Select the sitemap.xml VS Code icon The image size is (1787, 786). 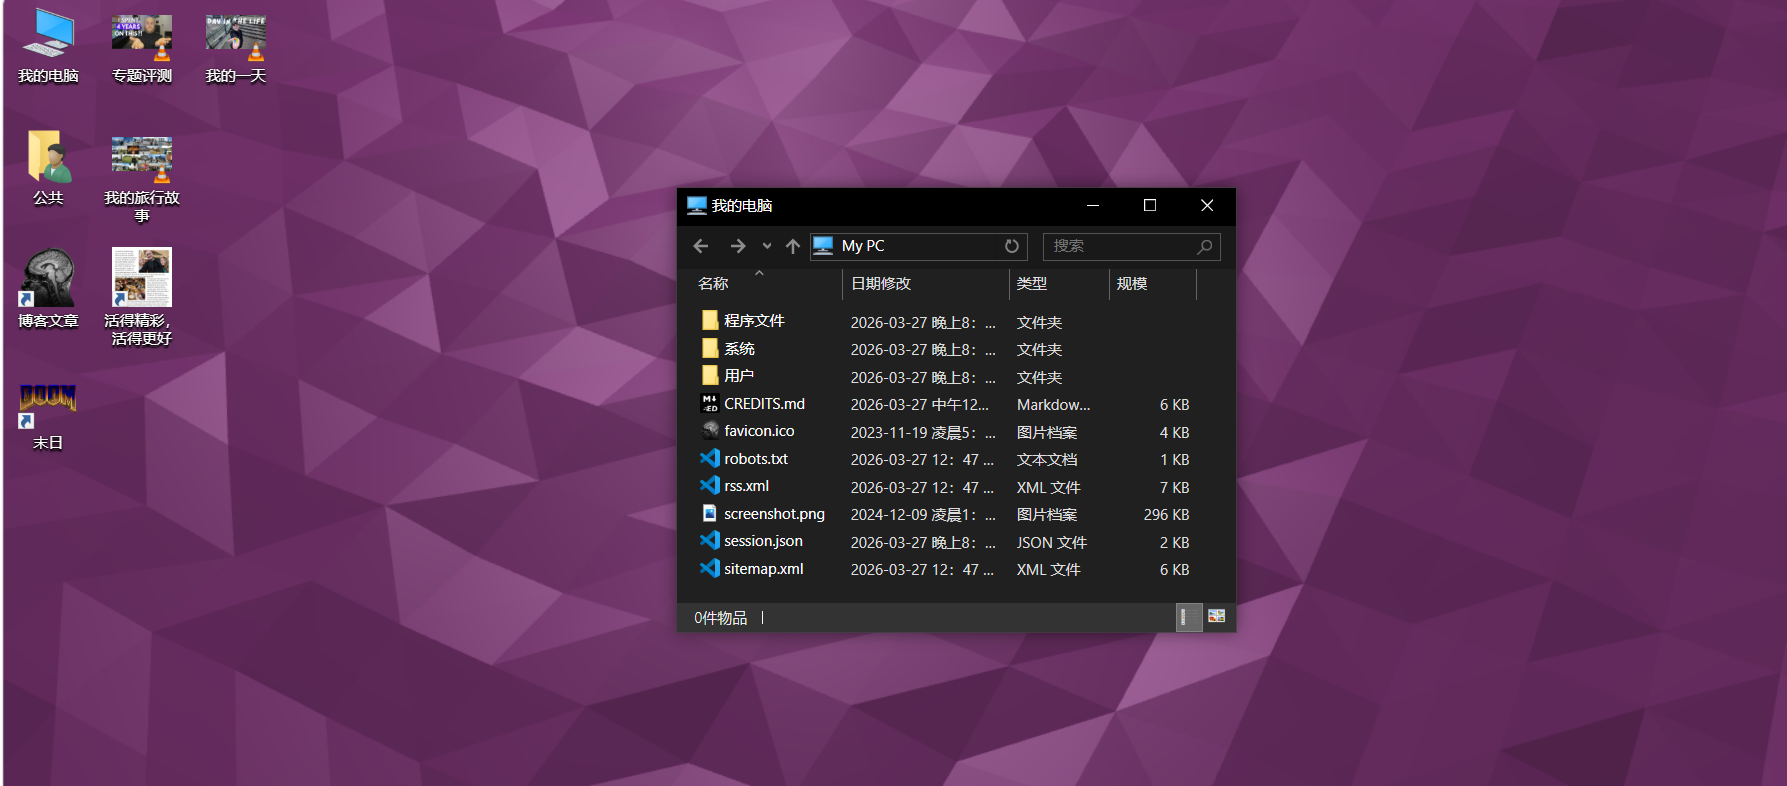click(710, 568)
